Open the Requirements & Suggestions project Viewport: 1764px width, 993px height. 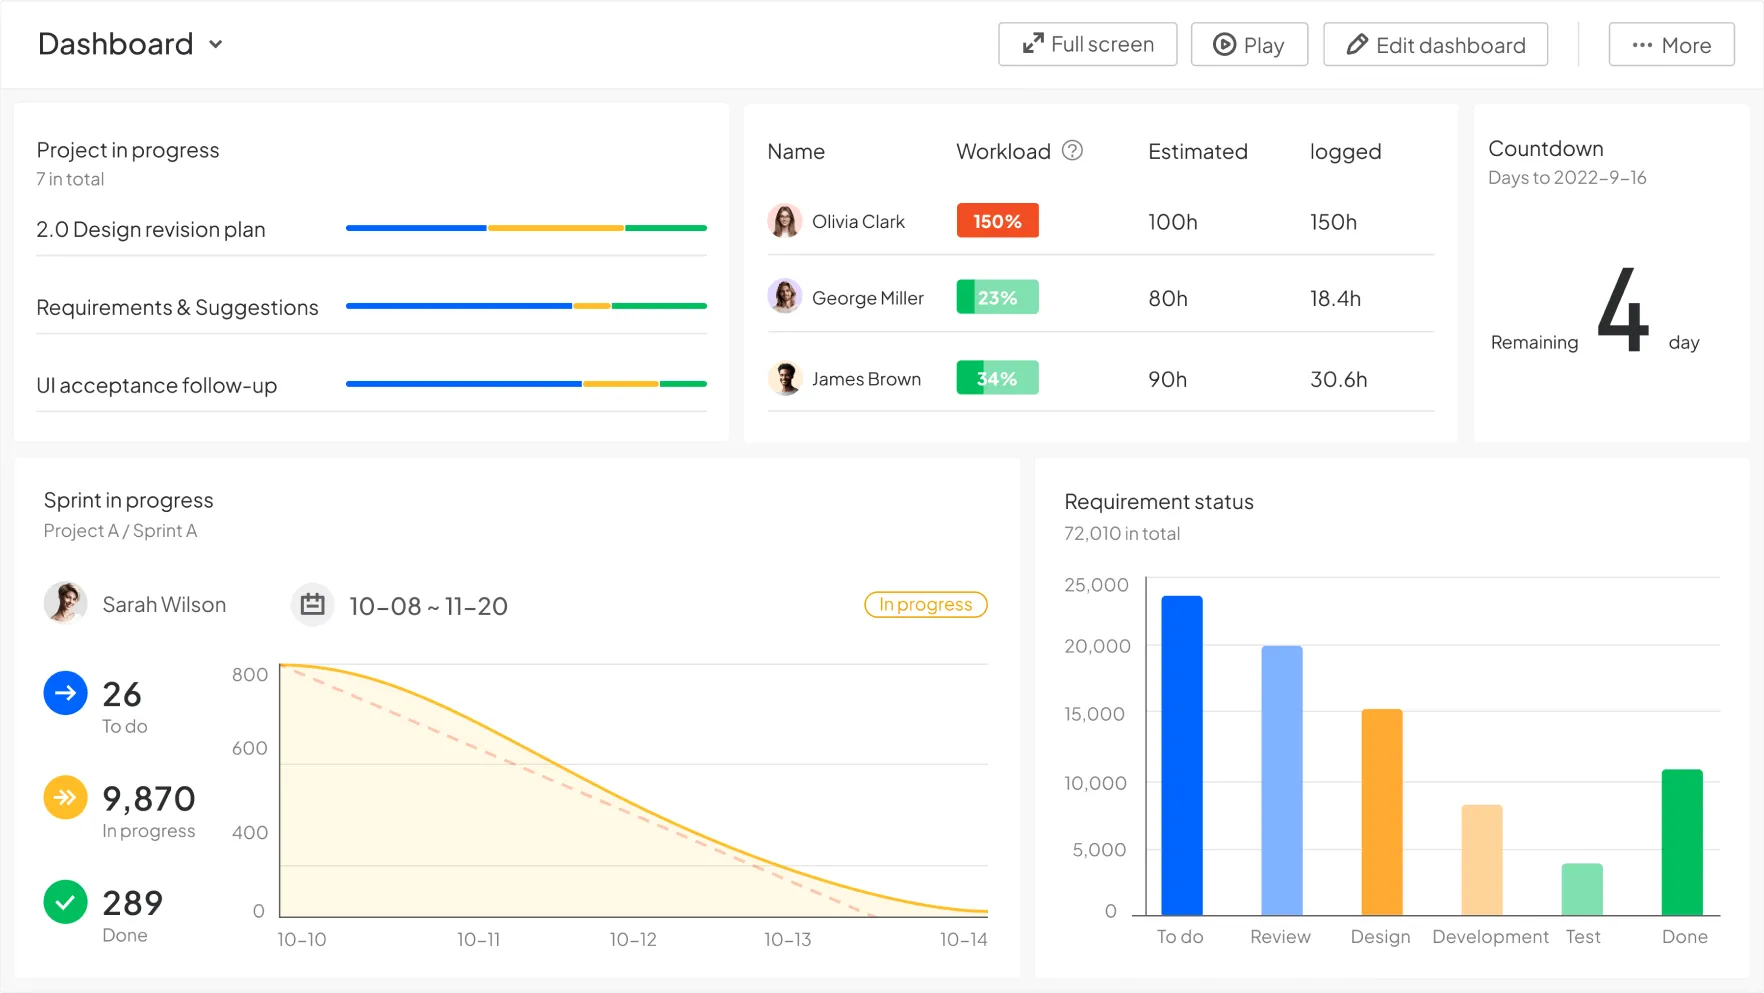[177, 308]
